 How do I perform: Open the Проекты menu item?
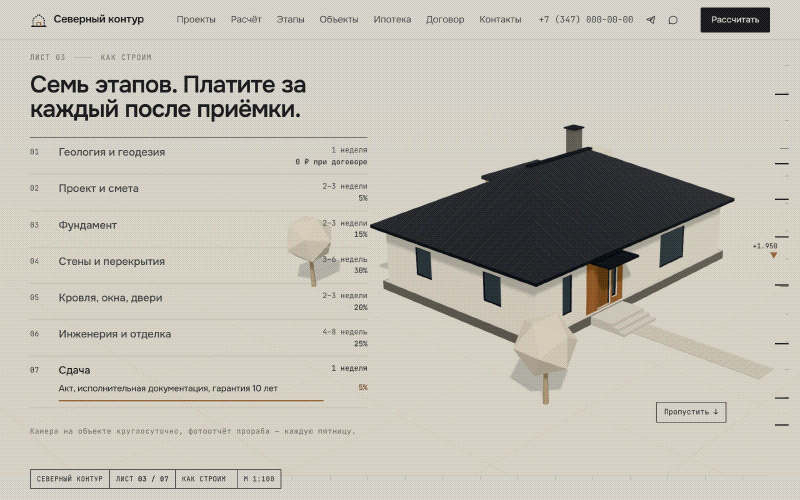[196, 19]
